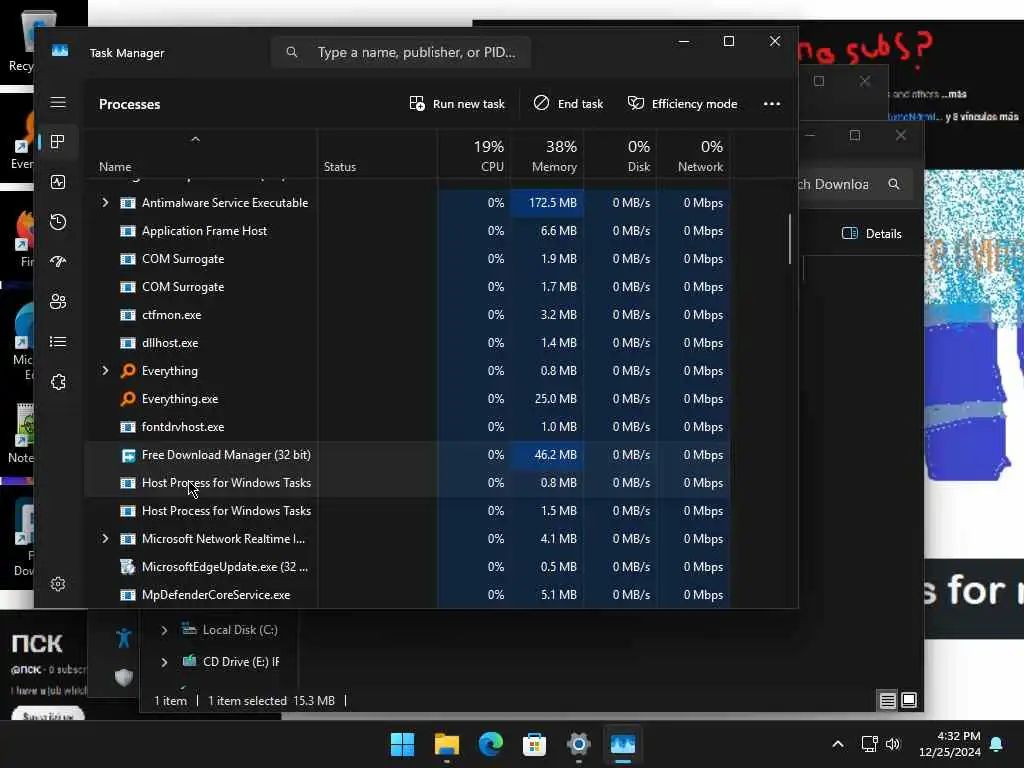The height and width of the screenshot is (768, 1024).
Task: Open the more options ellipsis menu
Action: pyautogui.click(x=772, y=104)
